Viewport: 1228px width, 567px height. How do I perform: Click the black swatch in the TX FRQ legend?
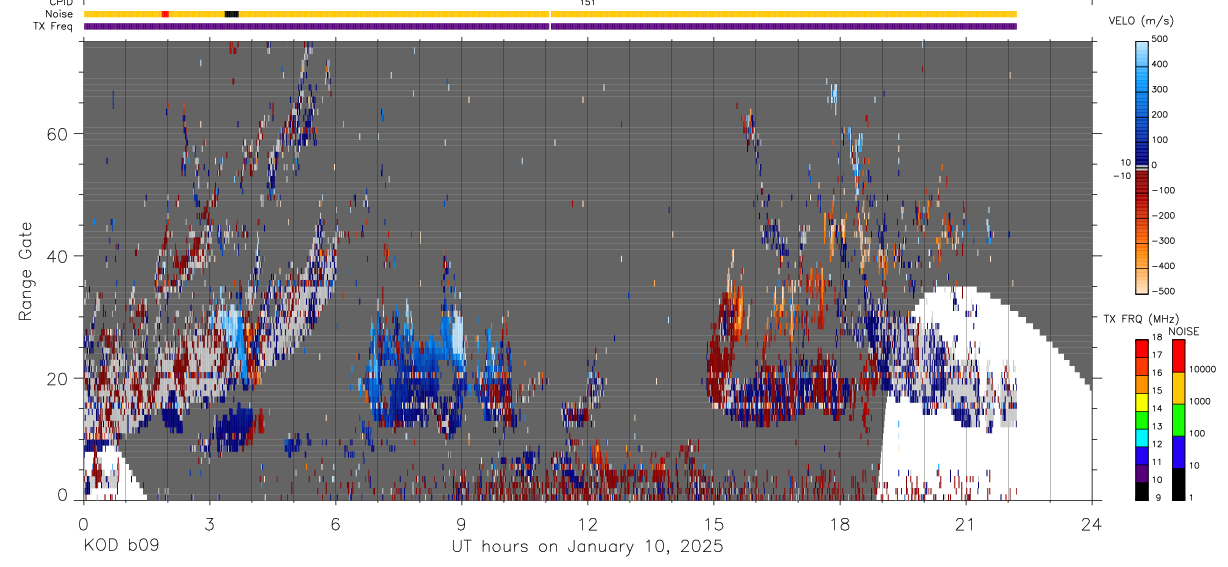coord(1142,491)
